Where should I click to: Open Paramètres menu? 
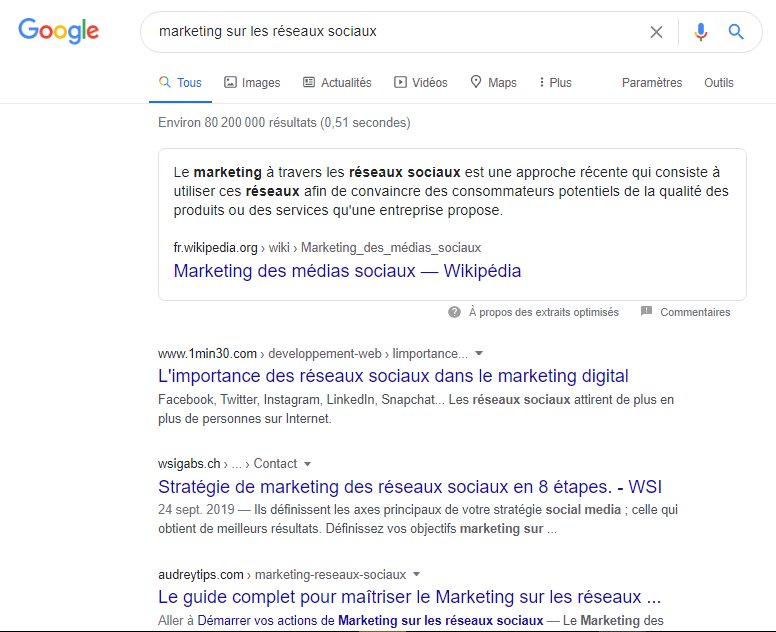click(652, 83)
